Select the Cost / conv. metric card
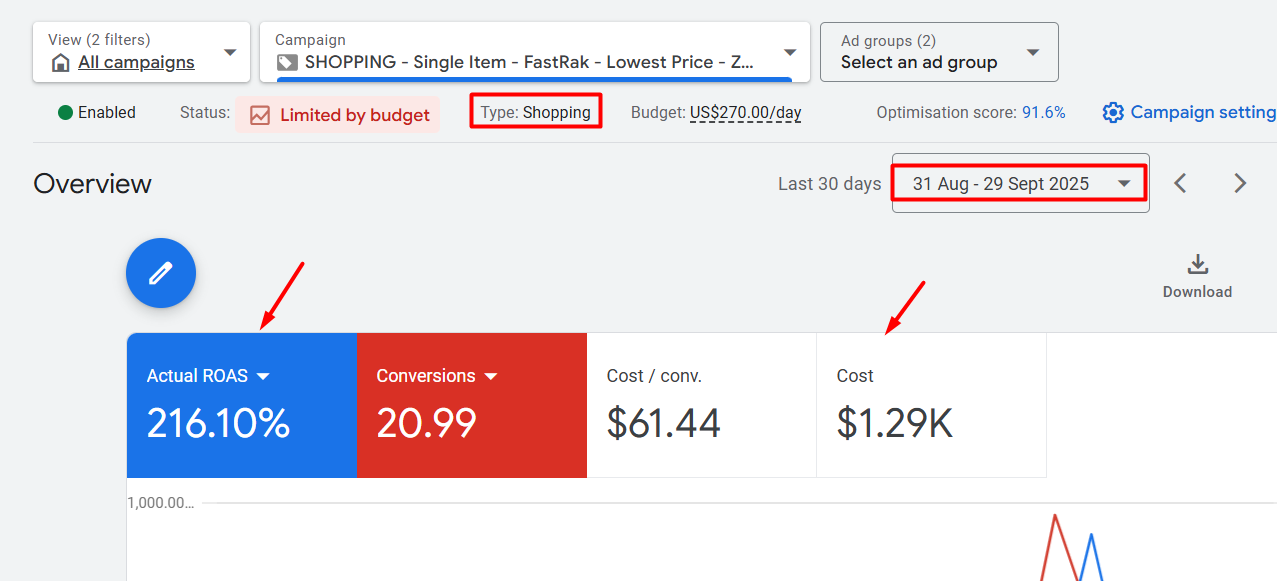The image size is (1277, 581). point(701,405)
